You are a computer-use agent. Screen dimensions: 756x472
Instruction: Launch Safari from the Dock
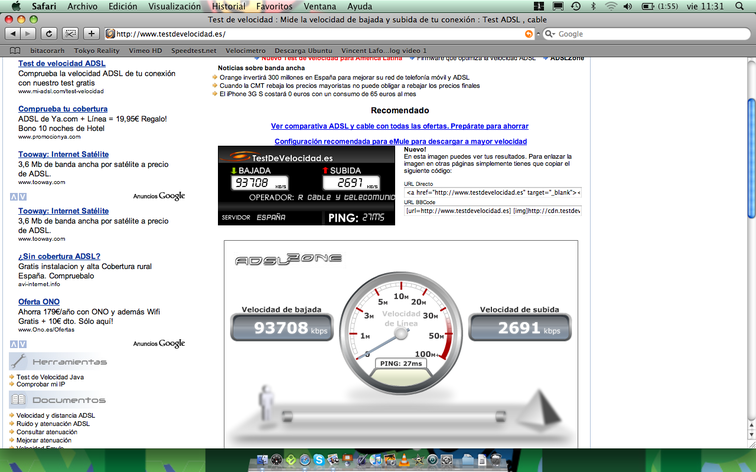point(305,460)
